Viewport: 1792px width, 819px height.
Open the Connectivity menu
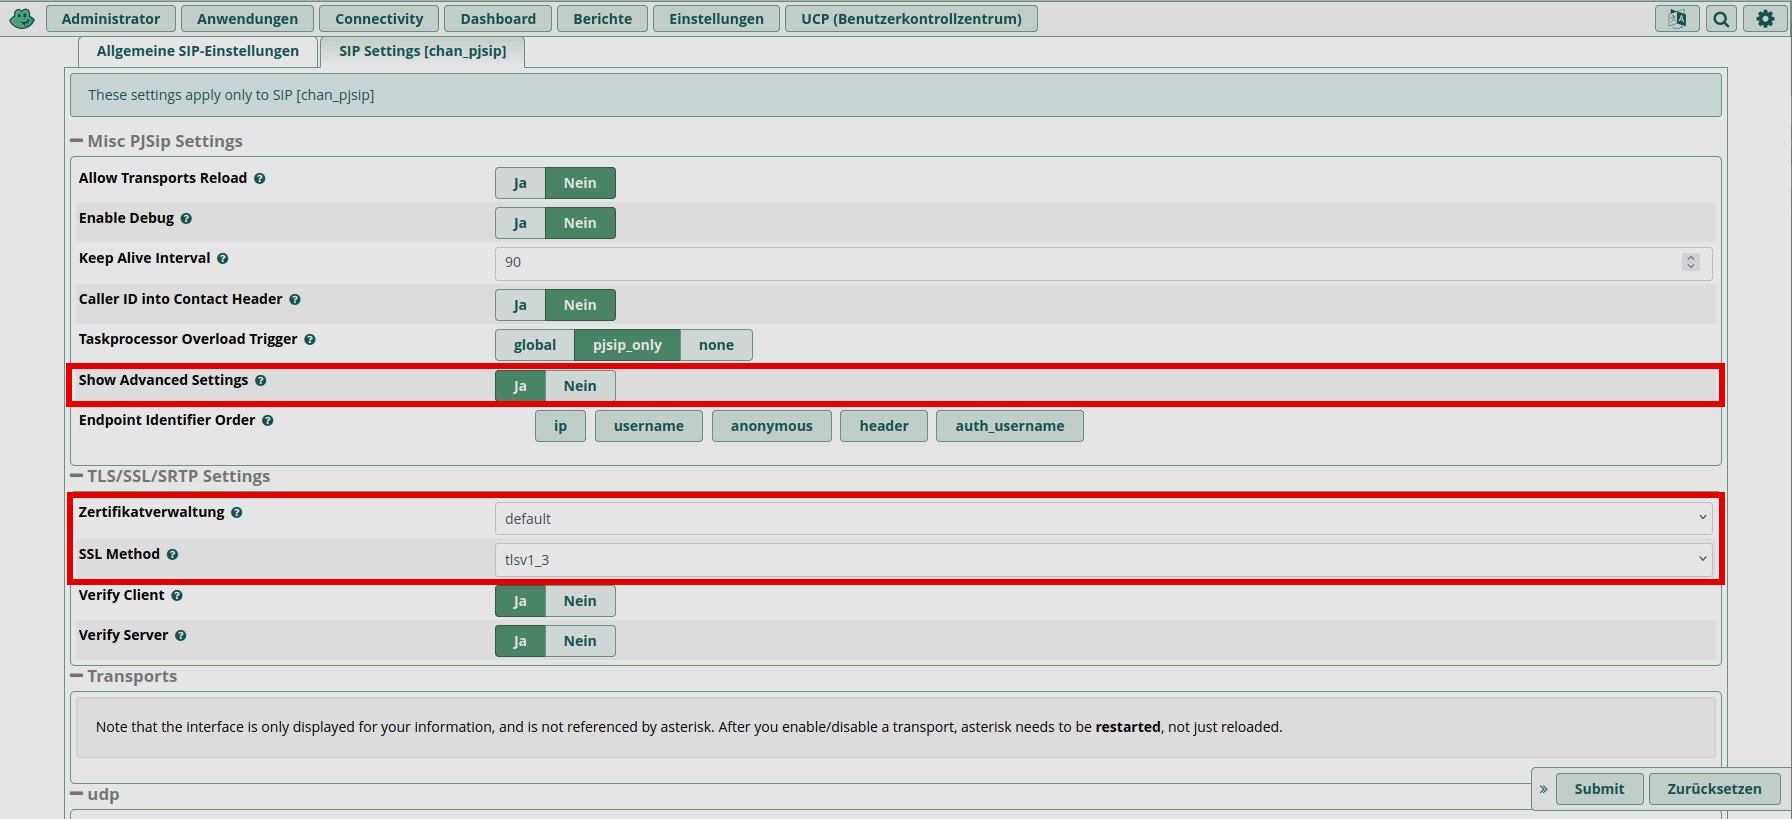pyautogui.click(x=379, y=19)
